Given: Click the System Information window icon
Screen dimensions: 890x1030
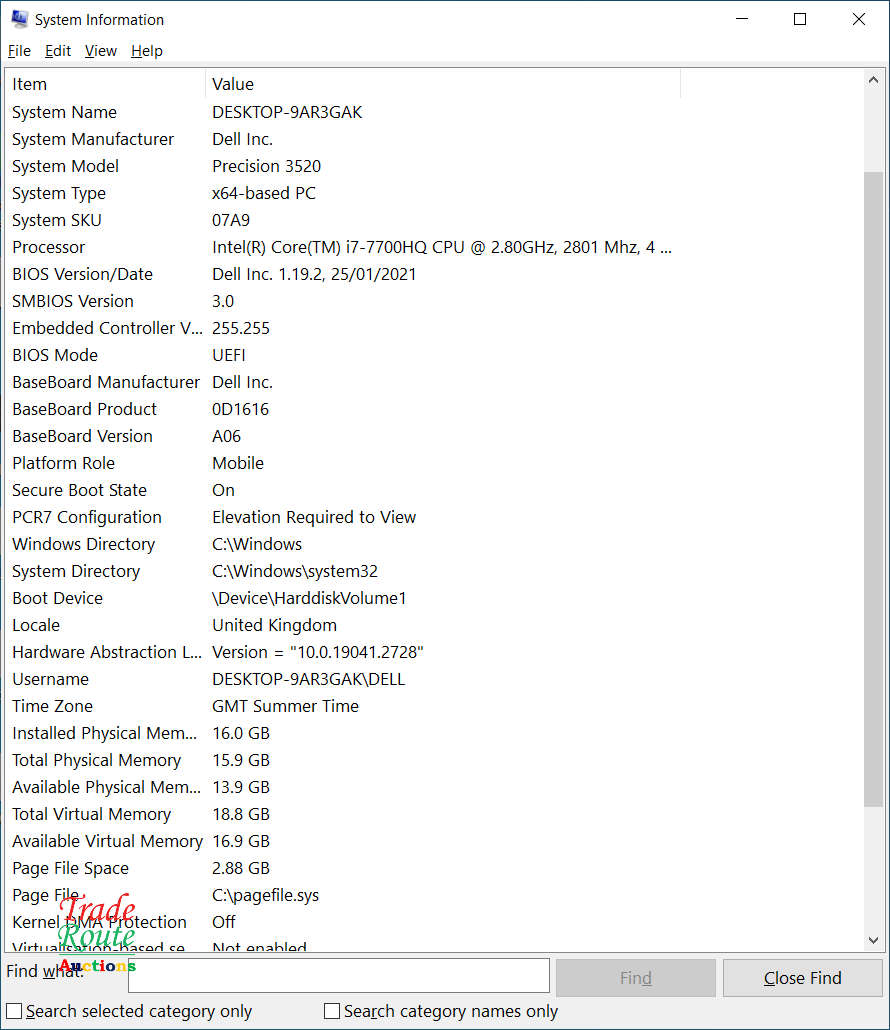Looking at the screenshot, I should (x=18, y=18).
